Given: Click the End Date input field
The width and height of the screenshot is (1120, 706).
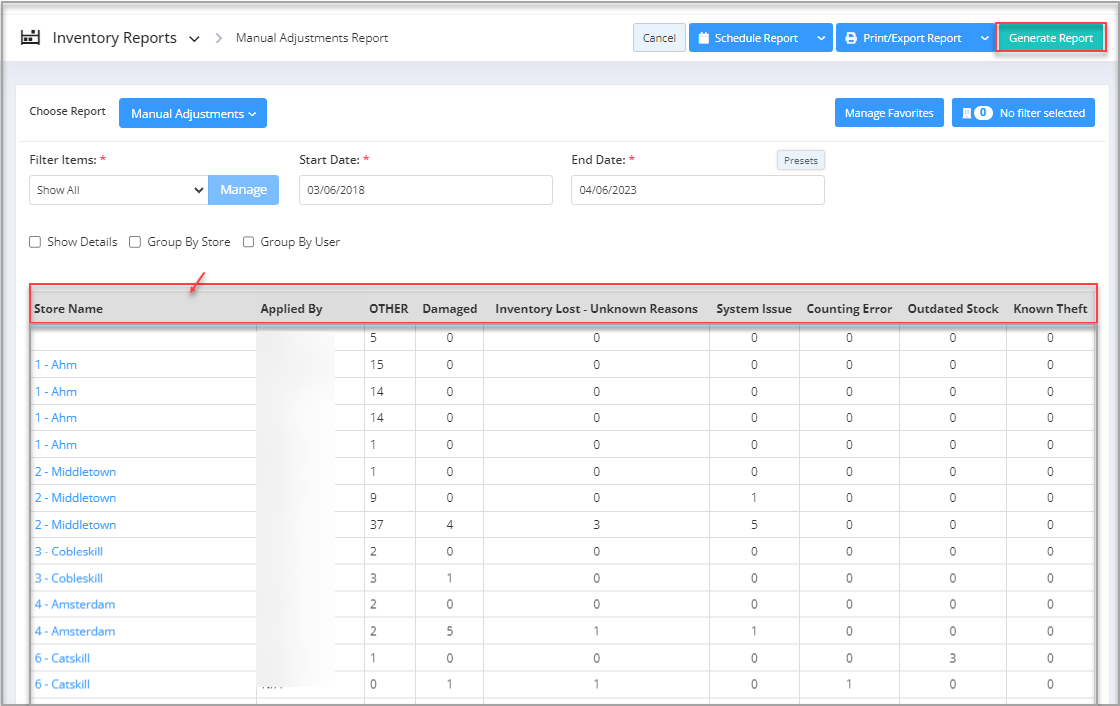Looking at the screenshot, I should (x=698, y=190).
